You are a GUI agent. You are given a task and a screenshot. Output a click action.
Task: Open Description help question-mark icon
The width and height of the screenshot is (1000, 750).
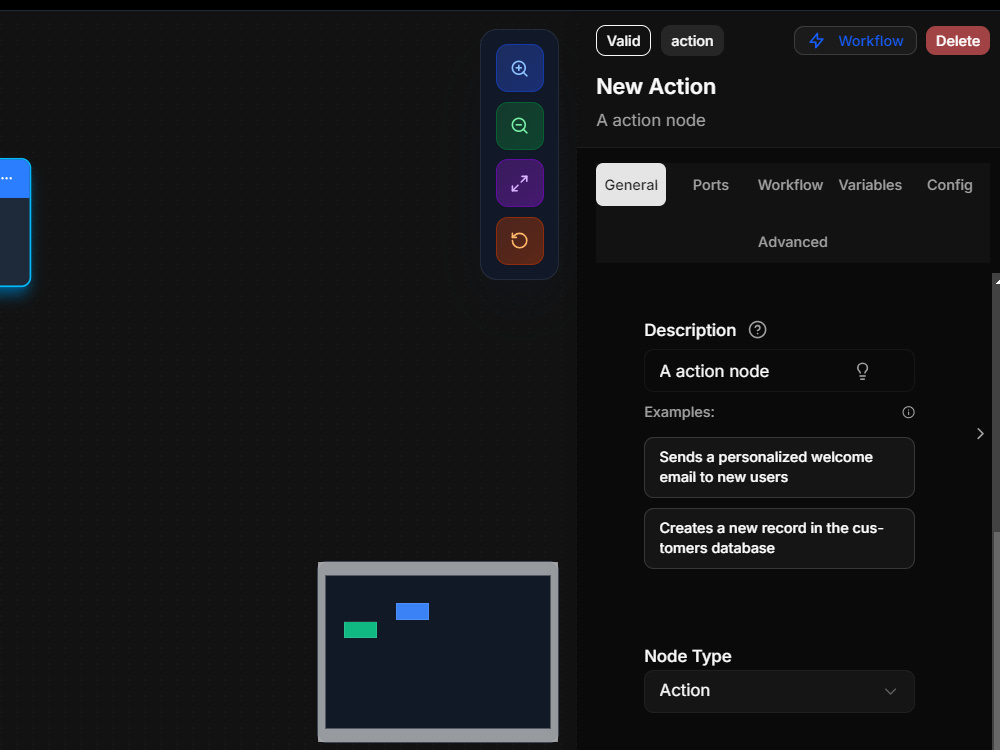[757, 330]
